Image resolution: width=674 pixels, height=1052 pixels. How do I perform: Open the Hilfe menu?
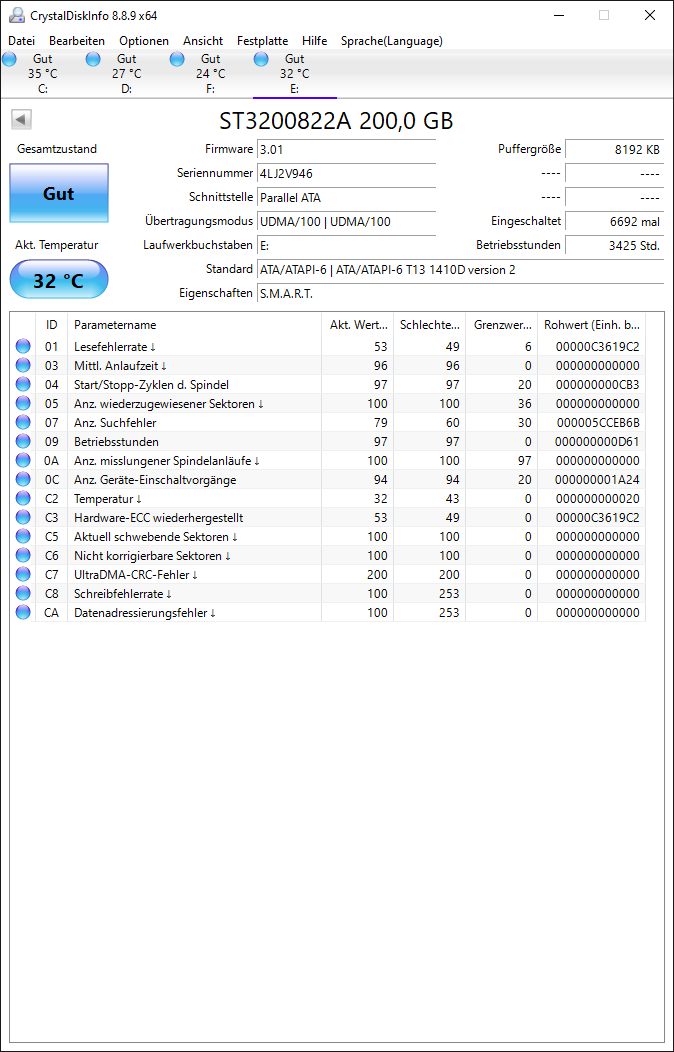coord(315,41)
